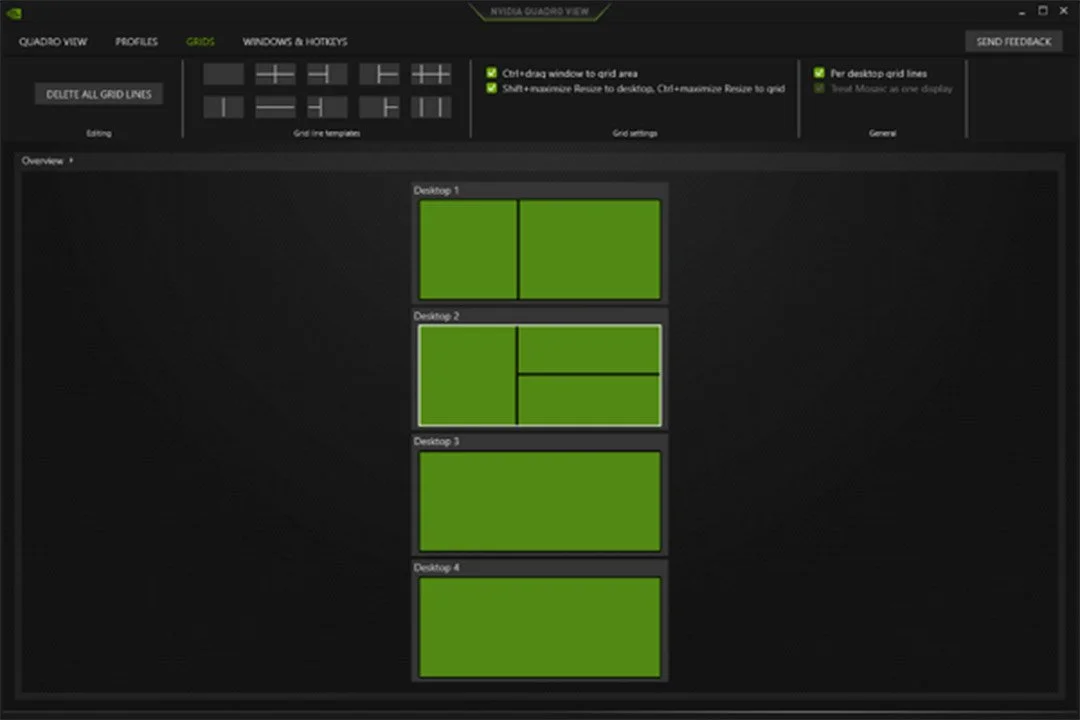Click the Desktop 1 label
Image resolution: width=1080 pixels, height=720 pixels.
click(x=436, y=190)
